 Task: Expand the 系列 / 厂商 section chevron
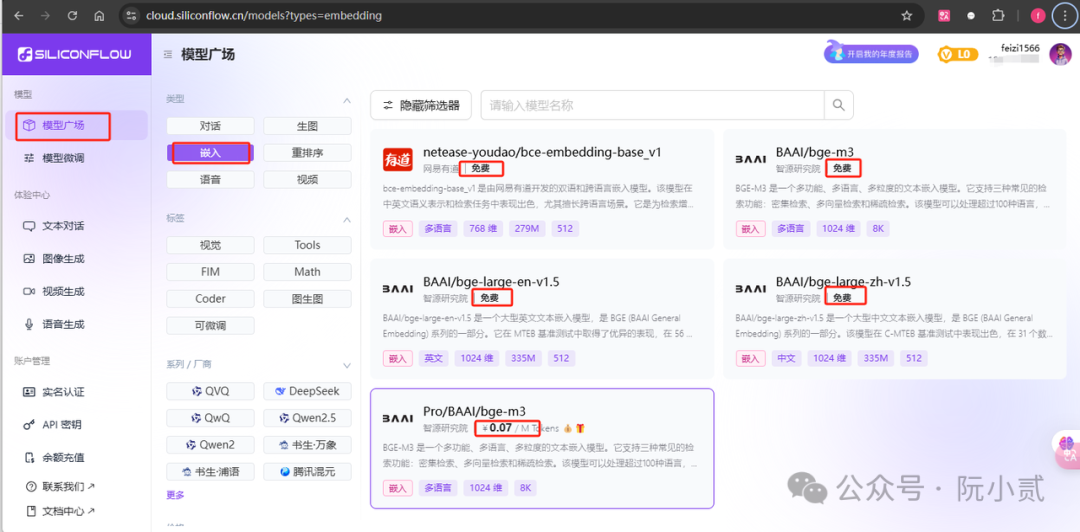(x=346, y=365)
